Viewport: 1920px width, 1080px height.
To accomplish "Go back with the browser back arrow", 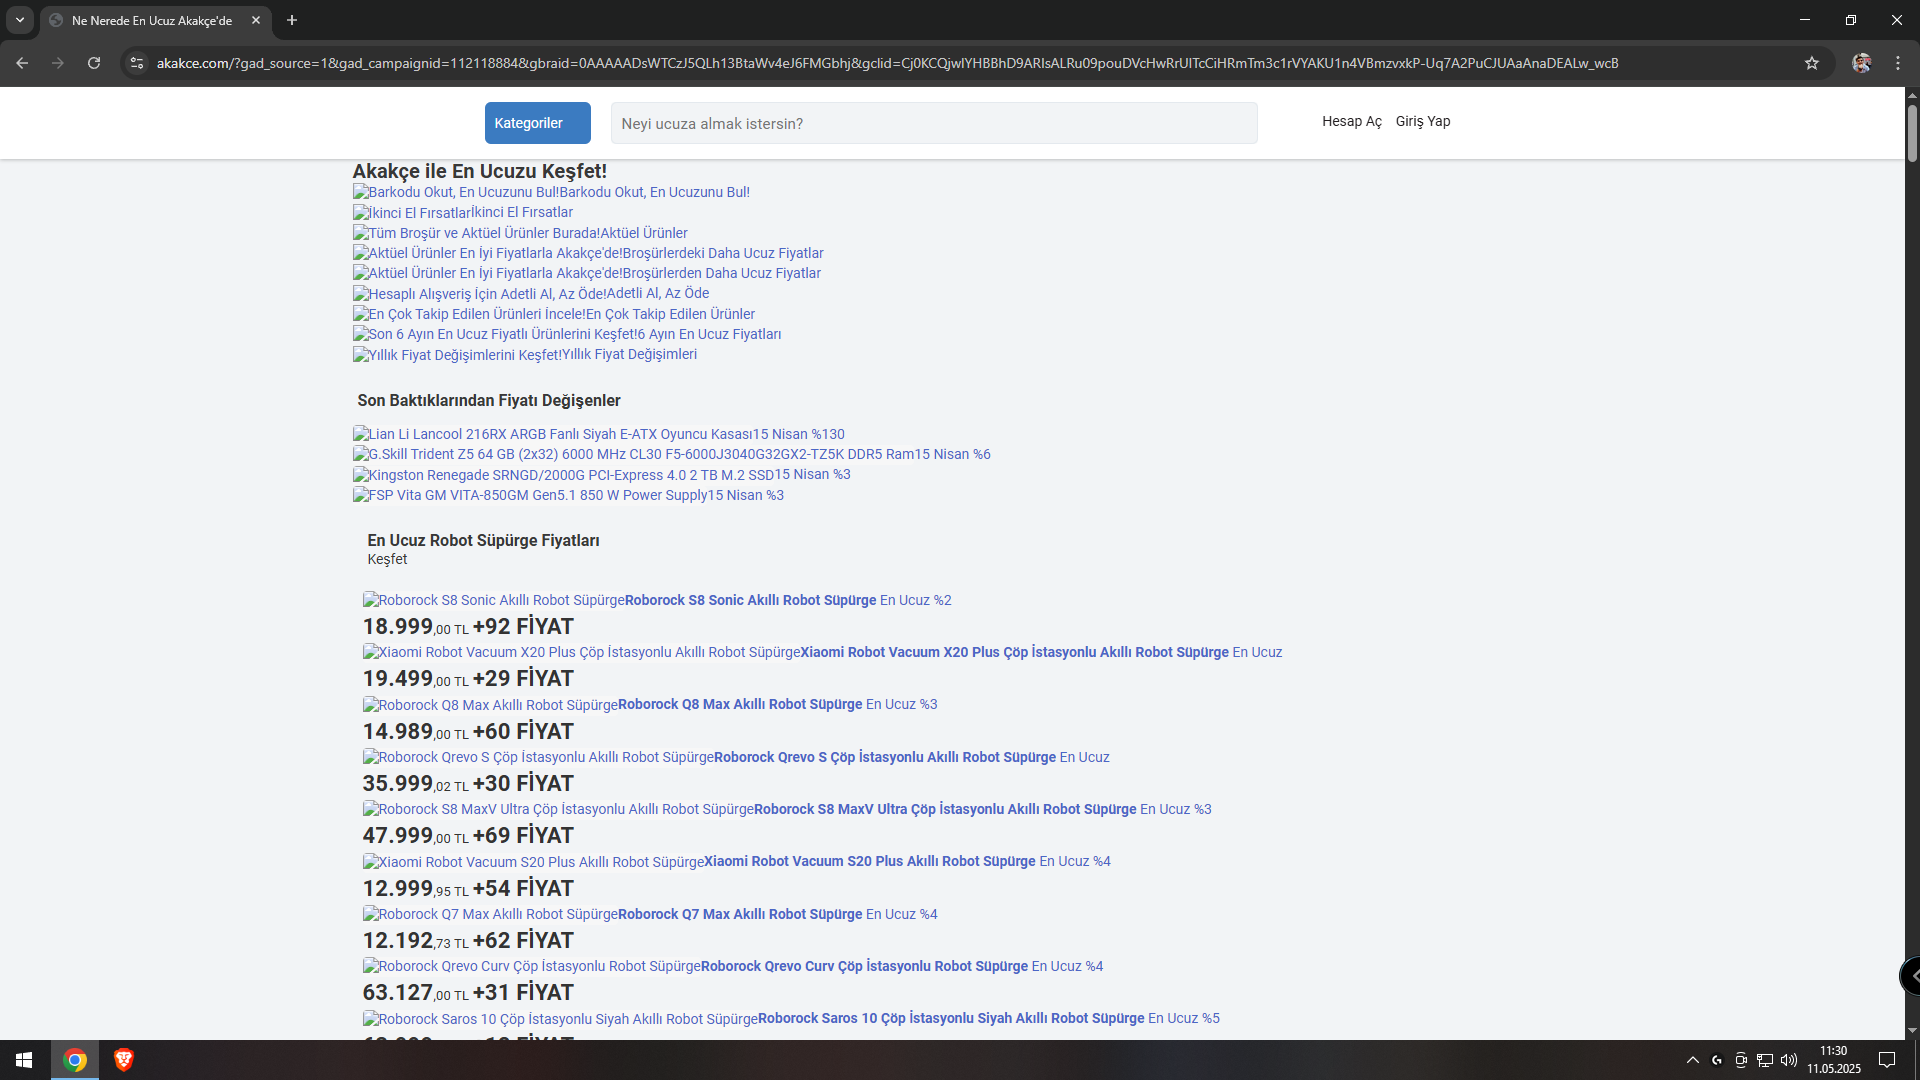I will 22,63.
